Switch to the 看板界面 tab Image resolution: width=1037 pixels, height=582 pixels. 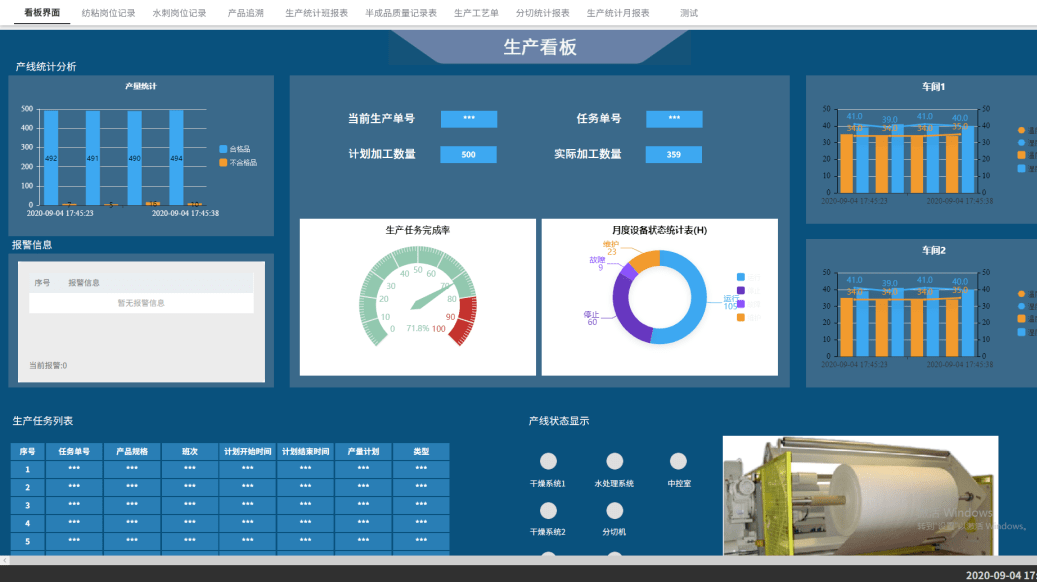click(x=42, y=13)
